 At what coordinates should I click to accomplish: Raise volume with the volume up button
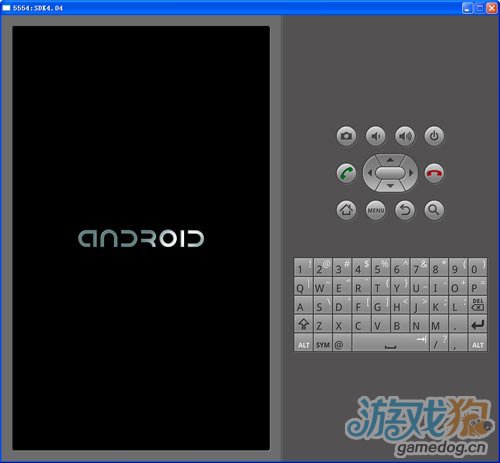(x=405, y=136)
